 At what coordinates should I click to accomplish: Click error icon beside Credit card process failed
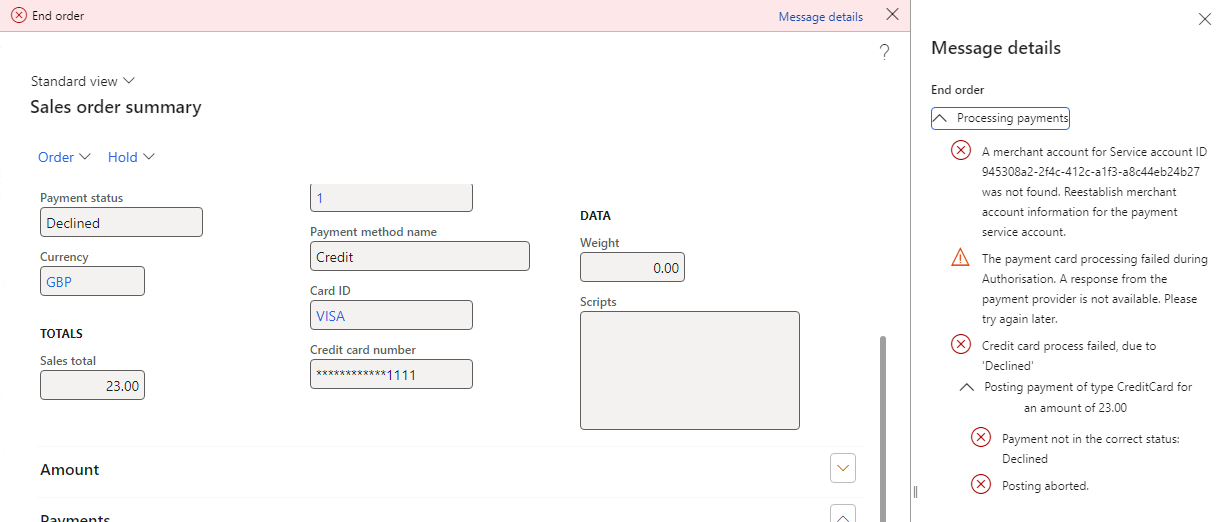tap(960, 344)
